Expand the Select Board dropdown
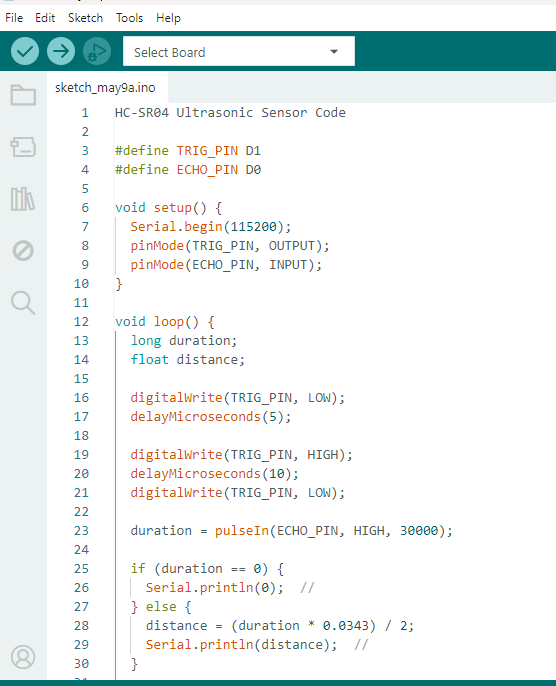The width and height of the screenshot is (556, 686). click(239, 52)
